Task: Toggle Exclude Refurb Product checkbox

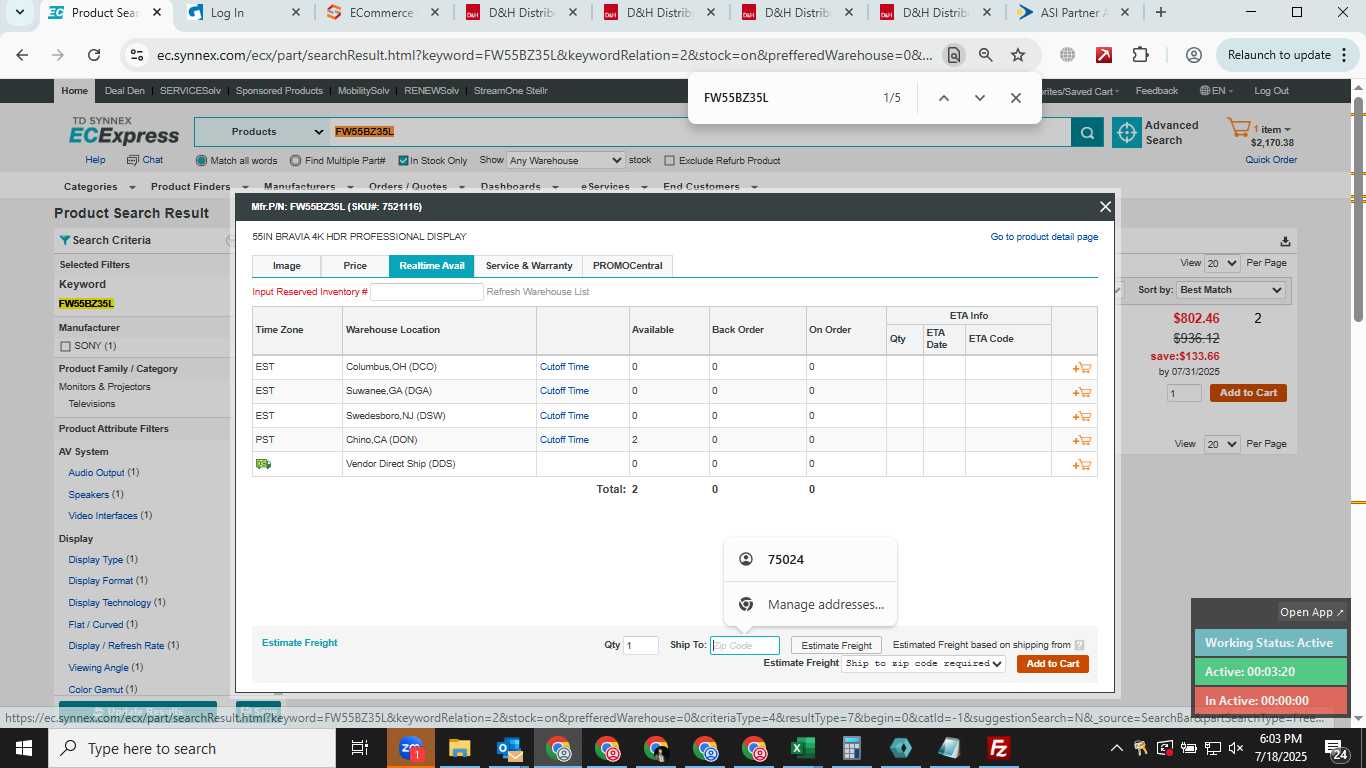Action: click(x=670, y=161)
